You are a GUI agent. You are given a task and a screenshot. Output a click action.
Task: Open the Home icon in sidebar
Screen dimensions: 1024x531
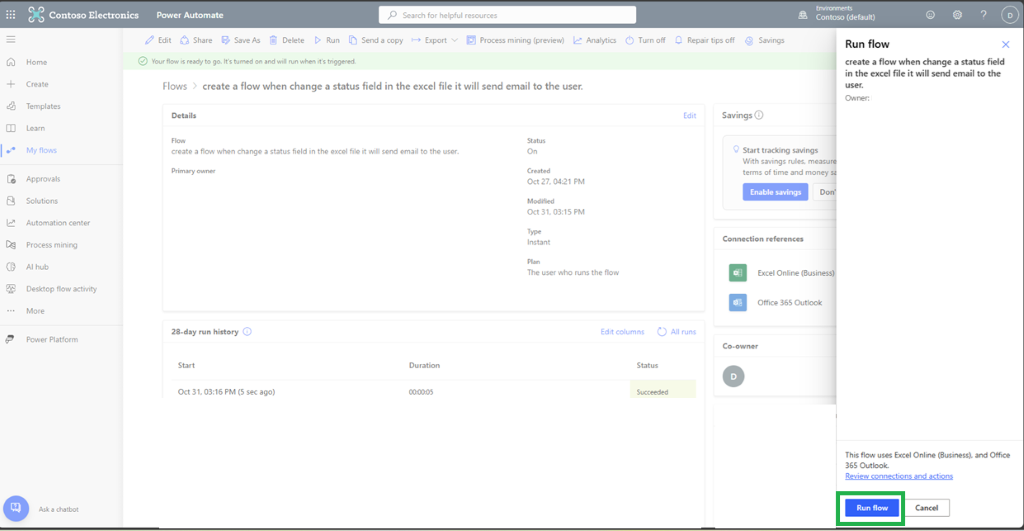click(10, 62)
